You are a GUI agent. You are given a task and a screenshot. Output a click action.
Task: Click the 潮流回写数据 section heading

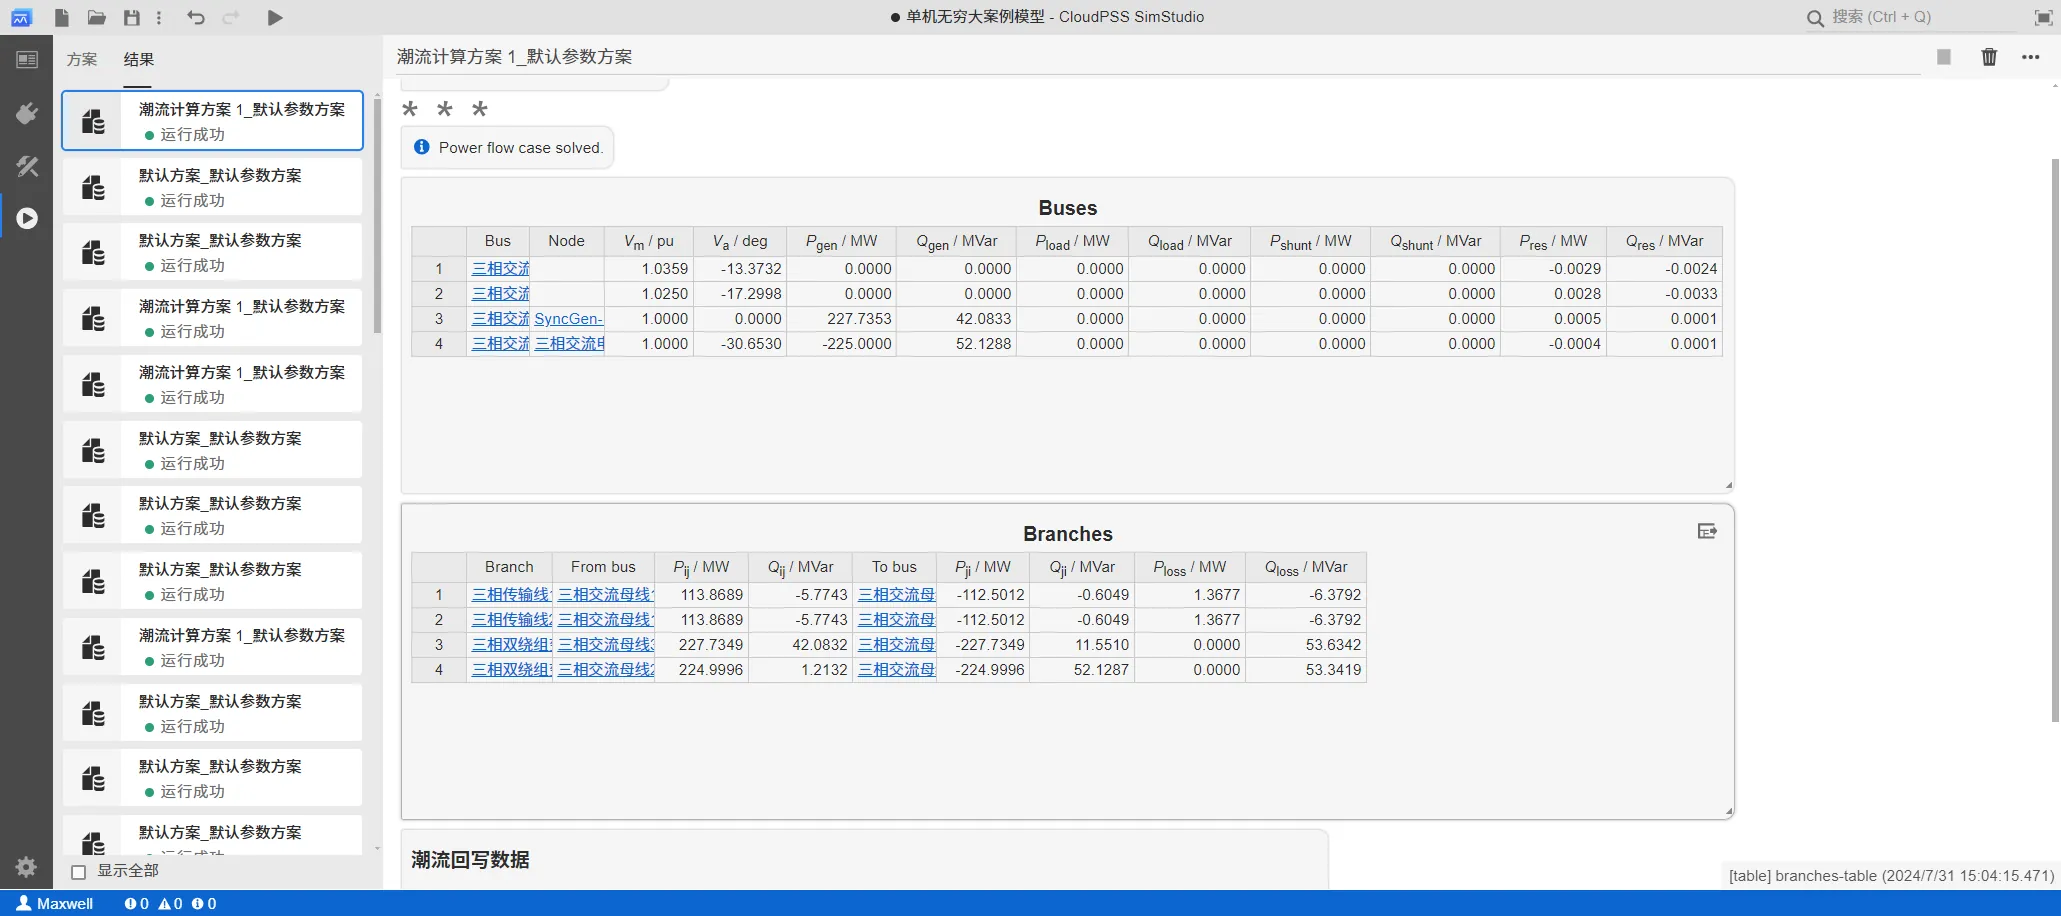click(470, 860)
